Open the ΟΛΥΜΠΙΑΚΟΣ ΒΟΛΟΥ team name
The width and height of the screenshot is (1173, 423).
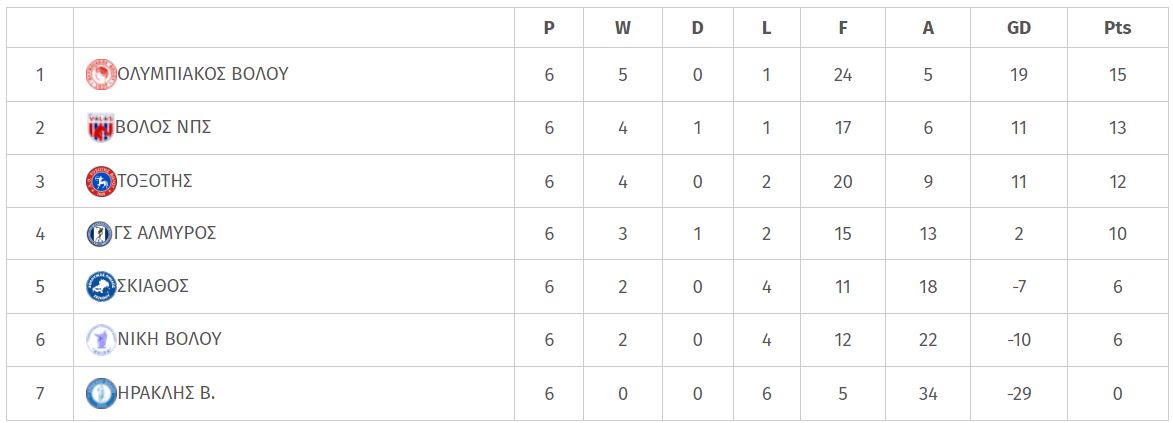click(203, 74)
